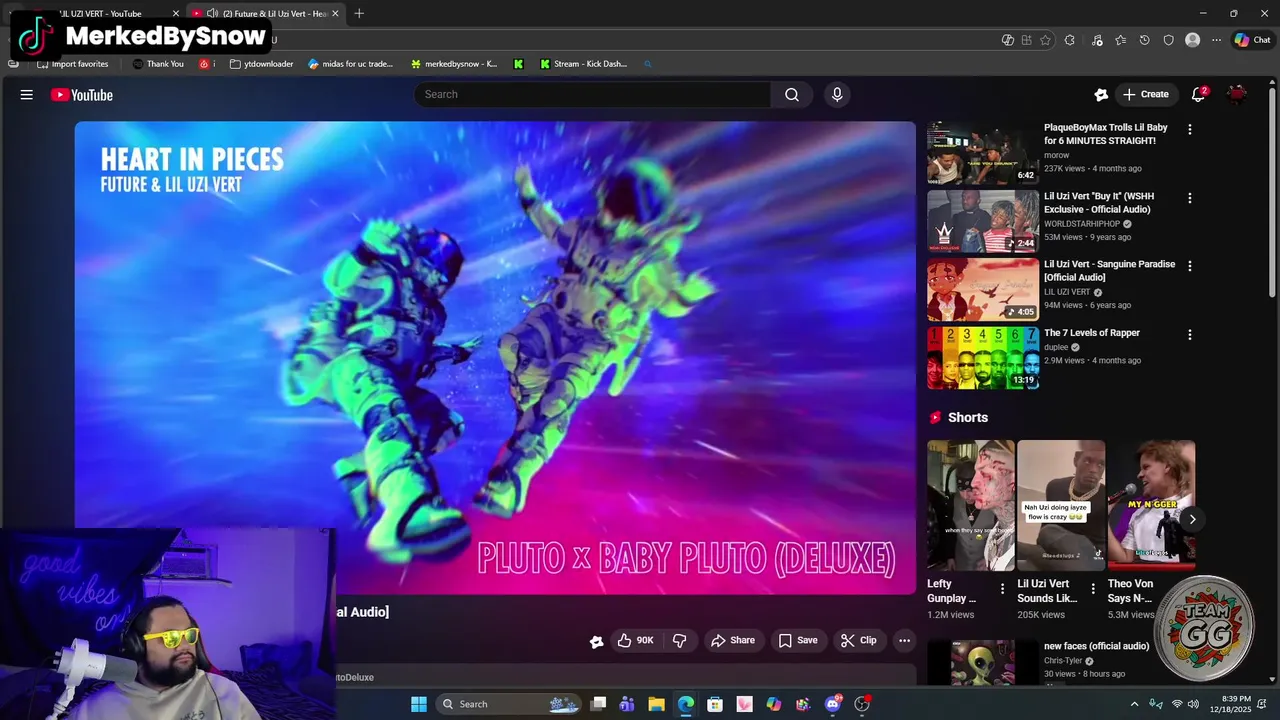
Task: Click the YouTube Create button
Action: 1145,94
